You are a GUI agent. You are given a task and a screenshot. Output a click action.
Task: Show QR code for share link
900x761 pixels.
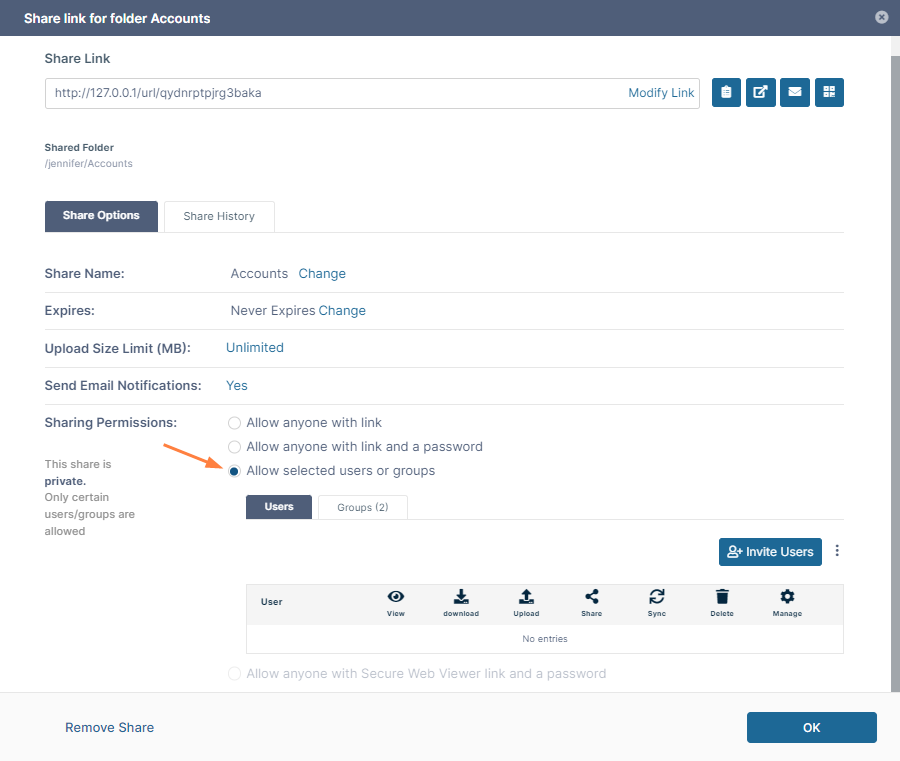829,93
